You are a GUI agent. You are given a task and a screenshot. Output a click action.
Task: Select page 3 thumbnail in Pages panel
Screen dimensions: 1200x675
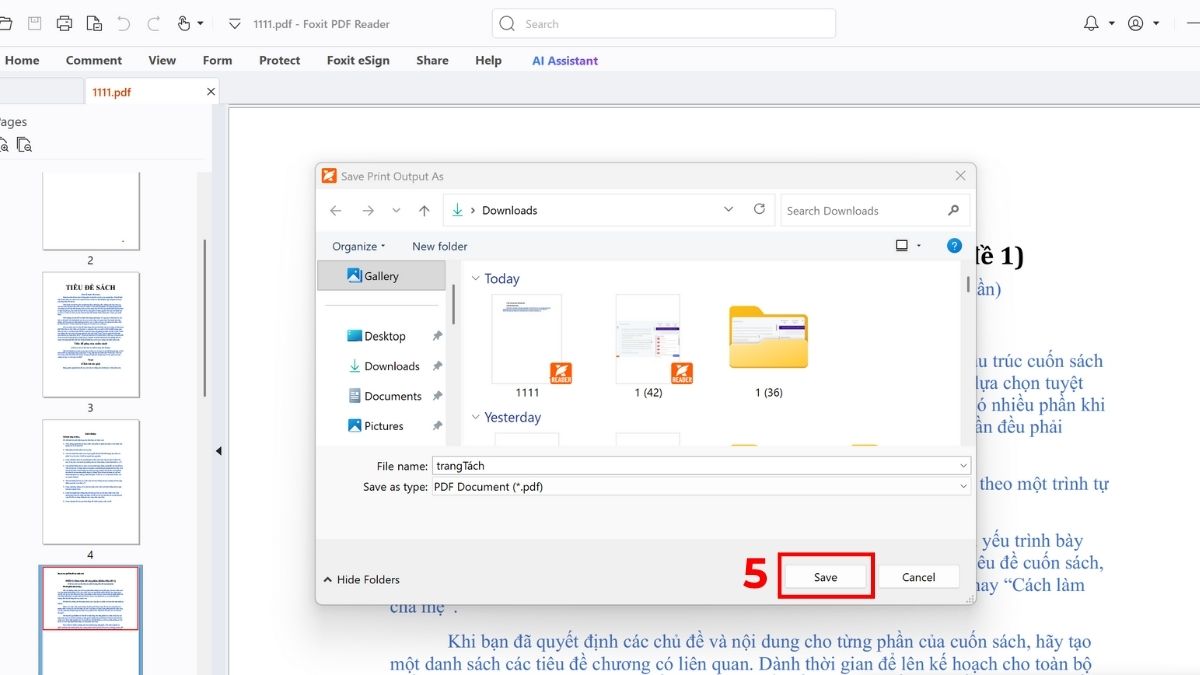(x=91, y=334)
